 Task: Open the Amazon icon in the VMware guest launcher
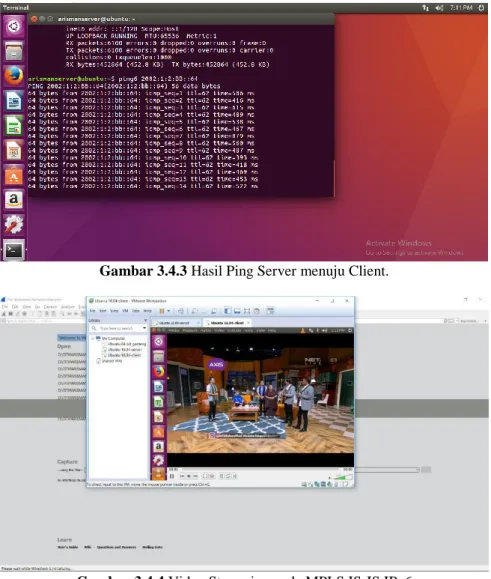tap(159, 446)
